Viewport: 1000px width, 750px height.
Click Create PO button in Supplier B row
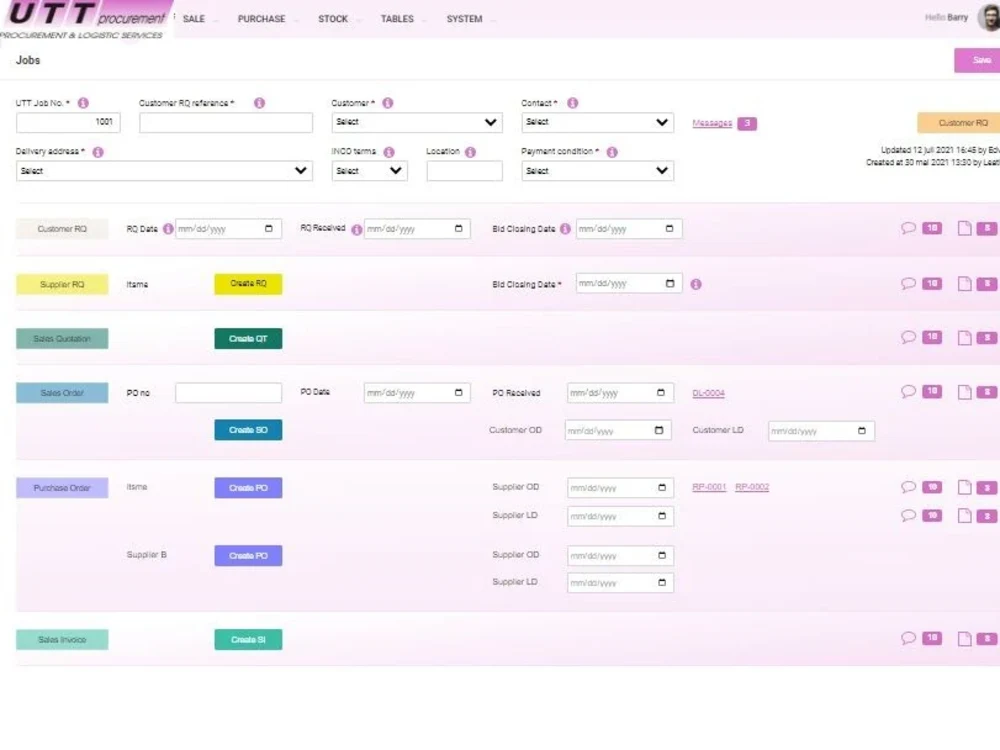pyautogui.click(x=248, y=555)
